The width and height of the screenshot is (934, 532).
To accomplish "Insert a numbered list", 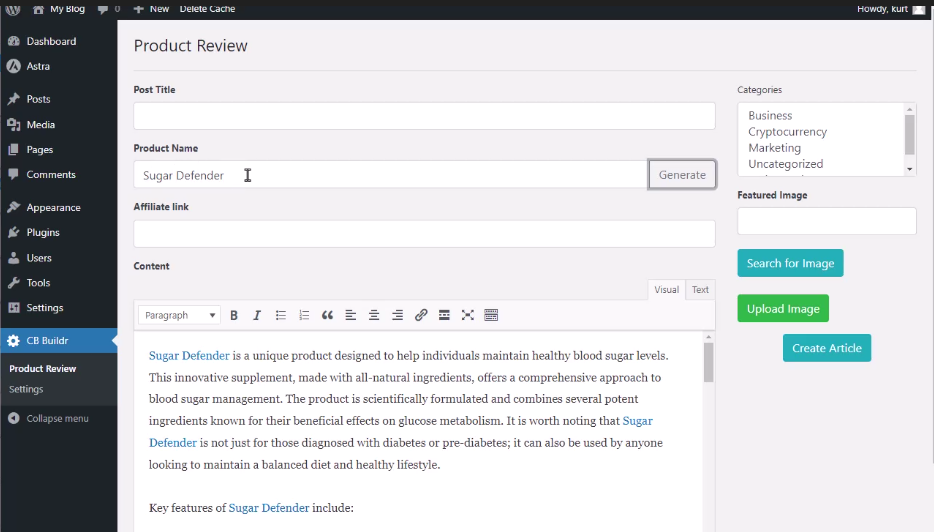I will (x=304, y=315).
